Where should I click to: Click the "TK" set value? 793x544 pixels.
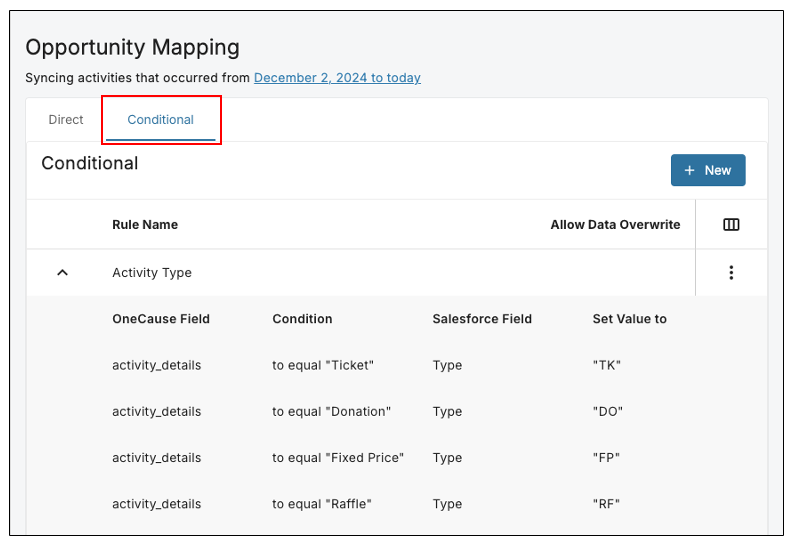click(x=606, y=365)
